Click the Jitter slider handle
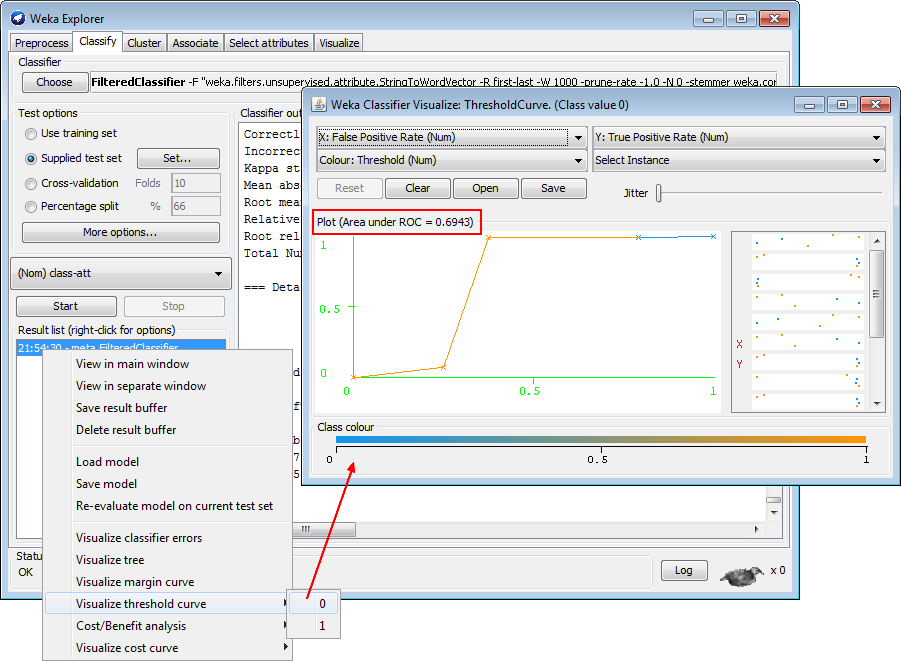This screenshot has width=901, height=661. 658,194
